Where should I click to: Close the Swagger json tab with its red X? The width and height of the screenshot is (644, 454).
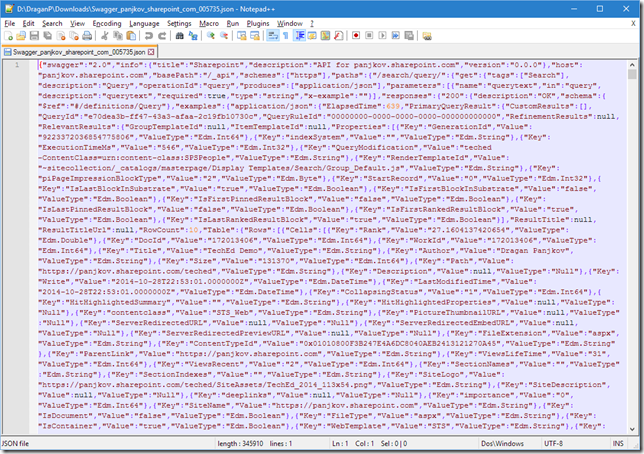pyautogui.click(x=151, y=52)
